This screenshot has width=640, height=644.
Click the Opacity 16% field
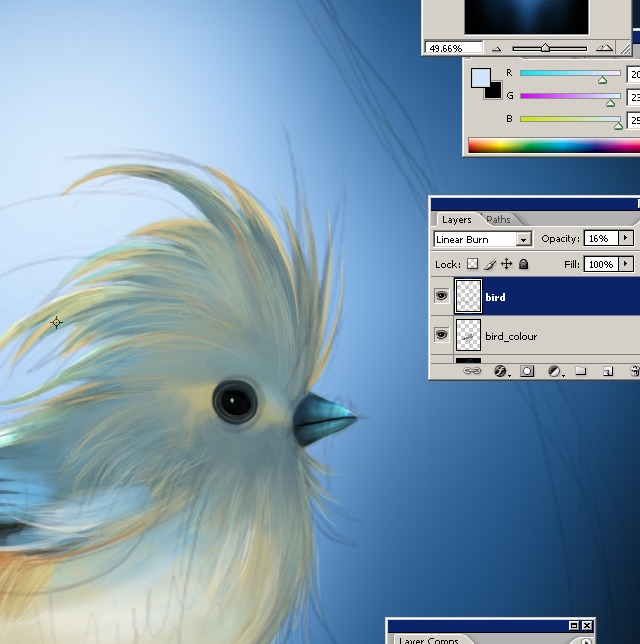click(601, 239)
